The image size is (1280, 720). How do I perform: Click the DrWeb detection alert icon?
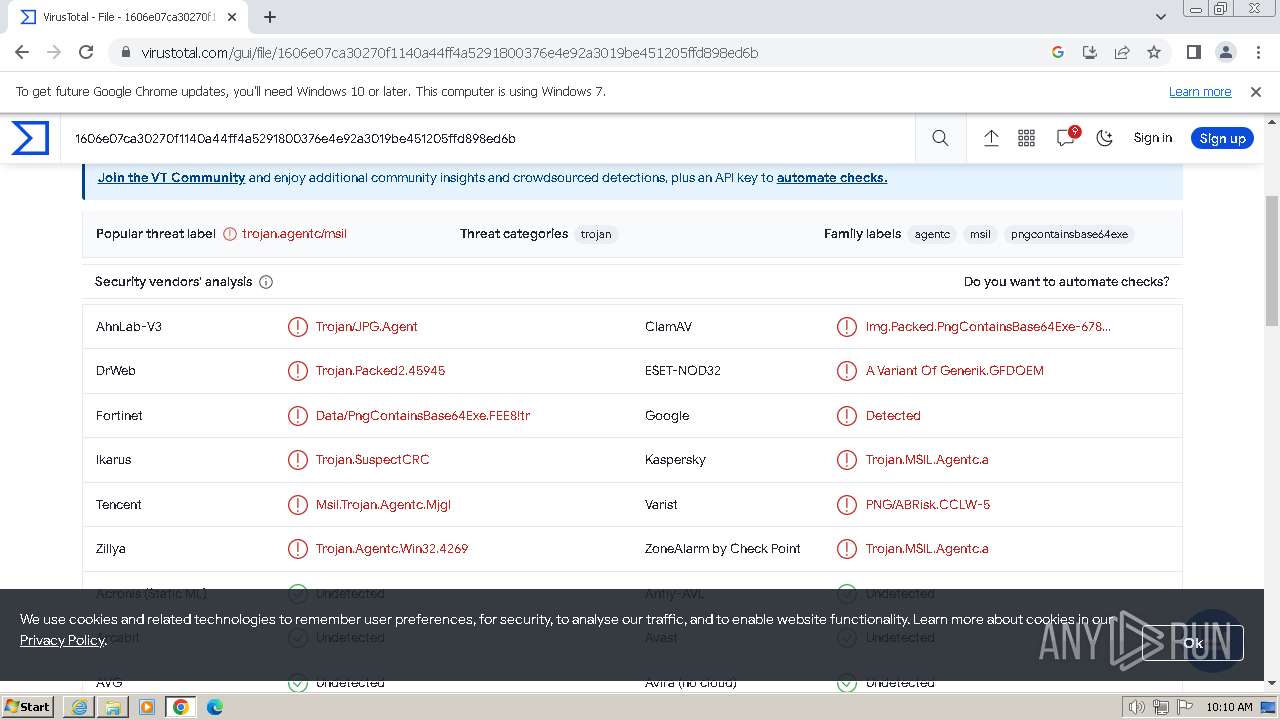point(298,371)
